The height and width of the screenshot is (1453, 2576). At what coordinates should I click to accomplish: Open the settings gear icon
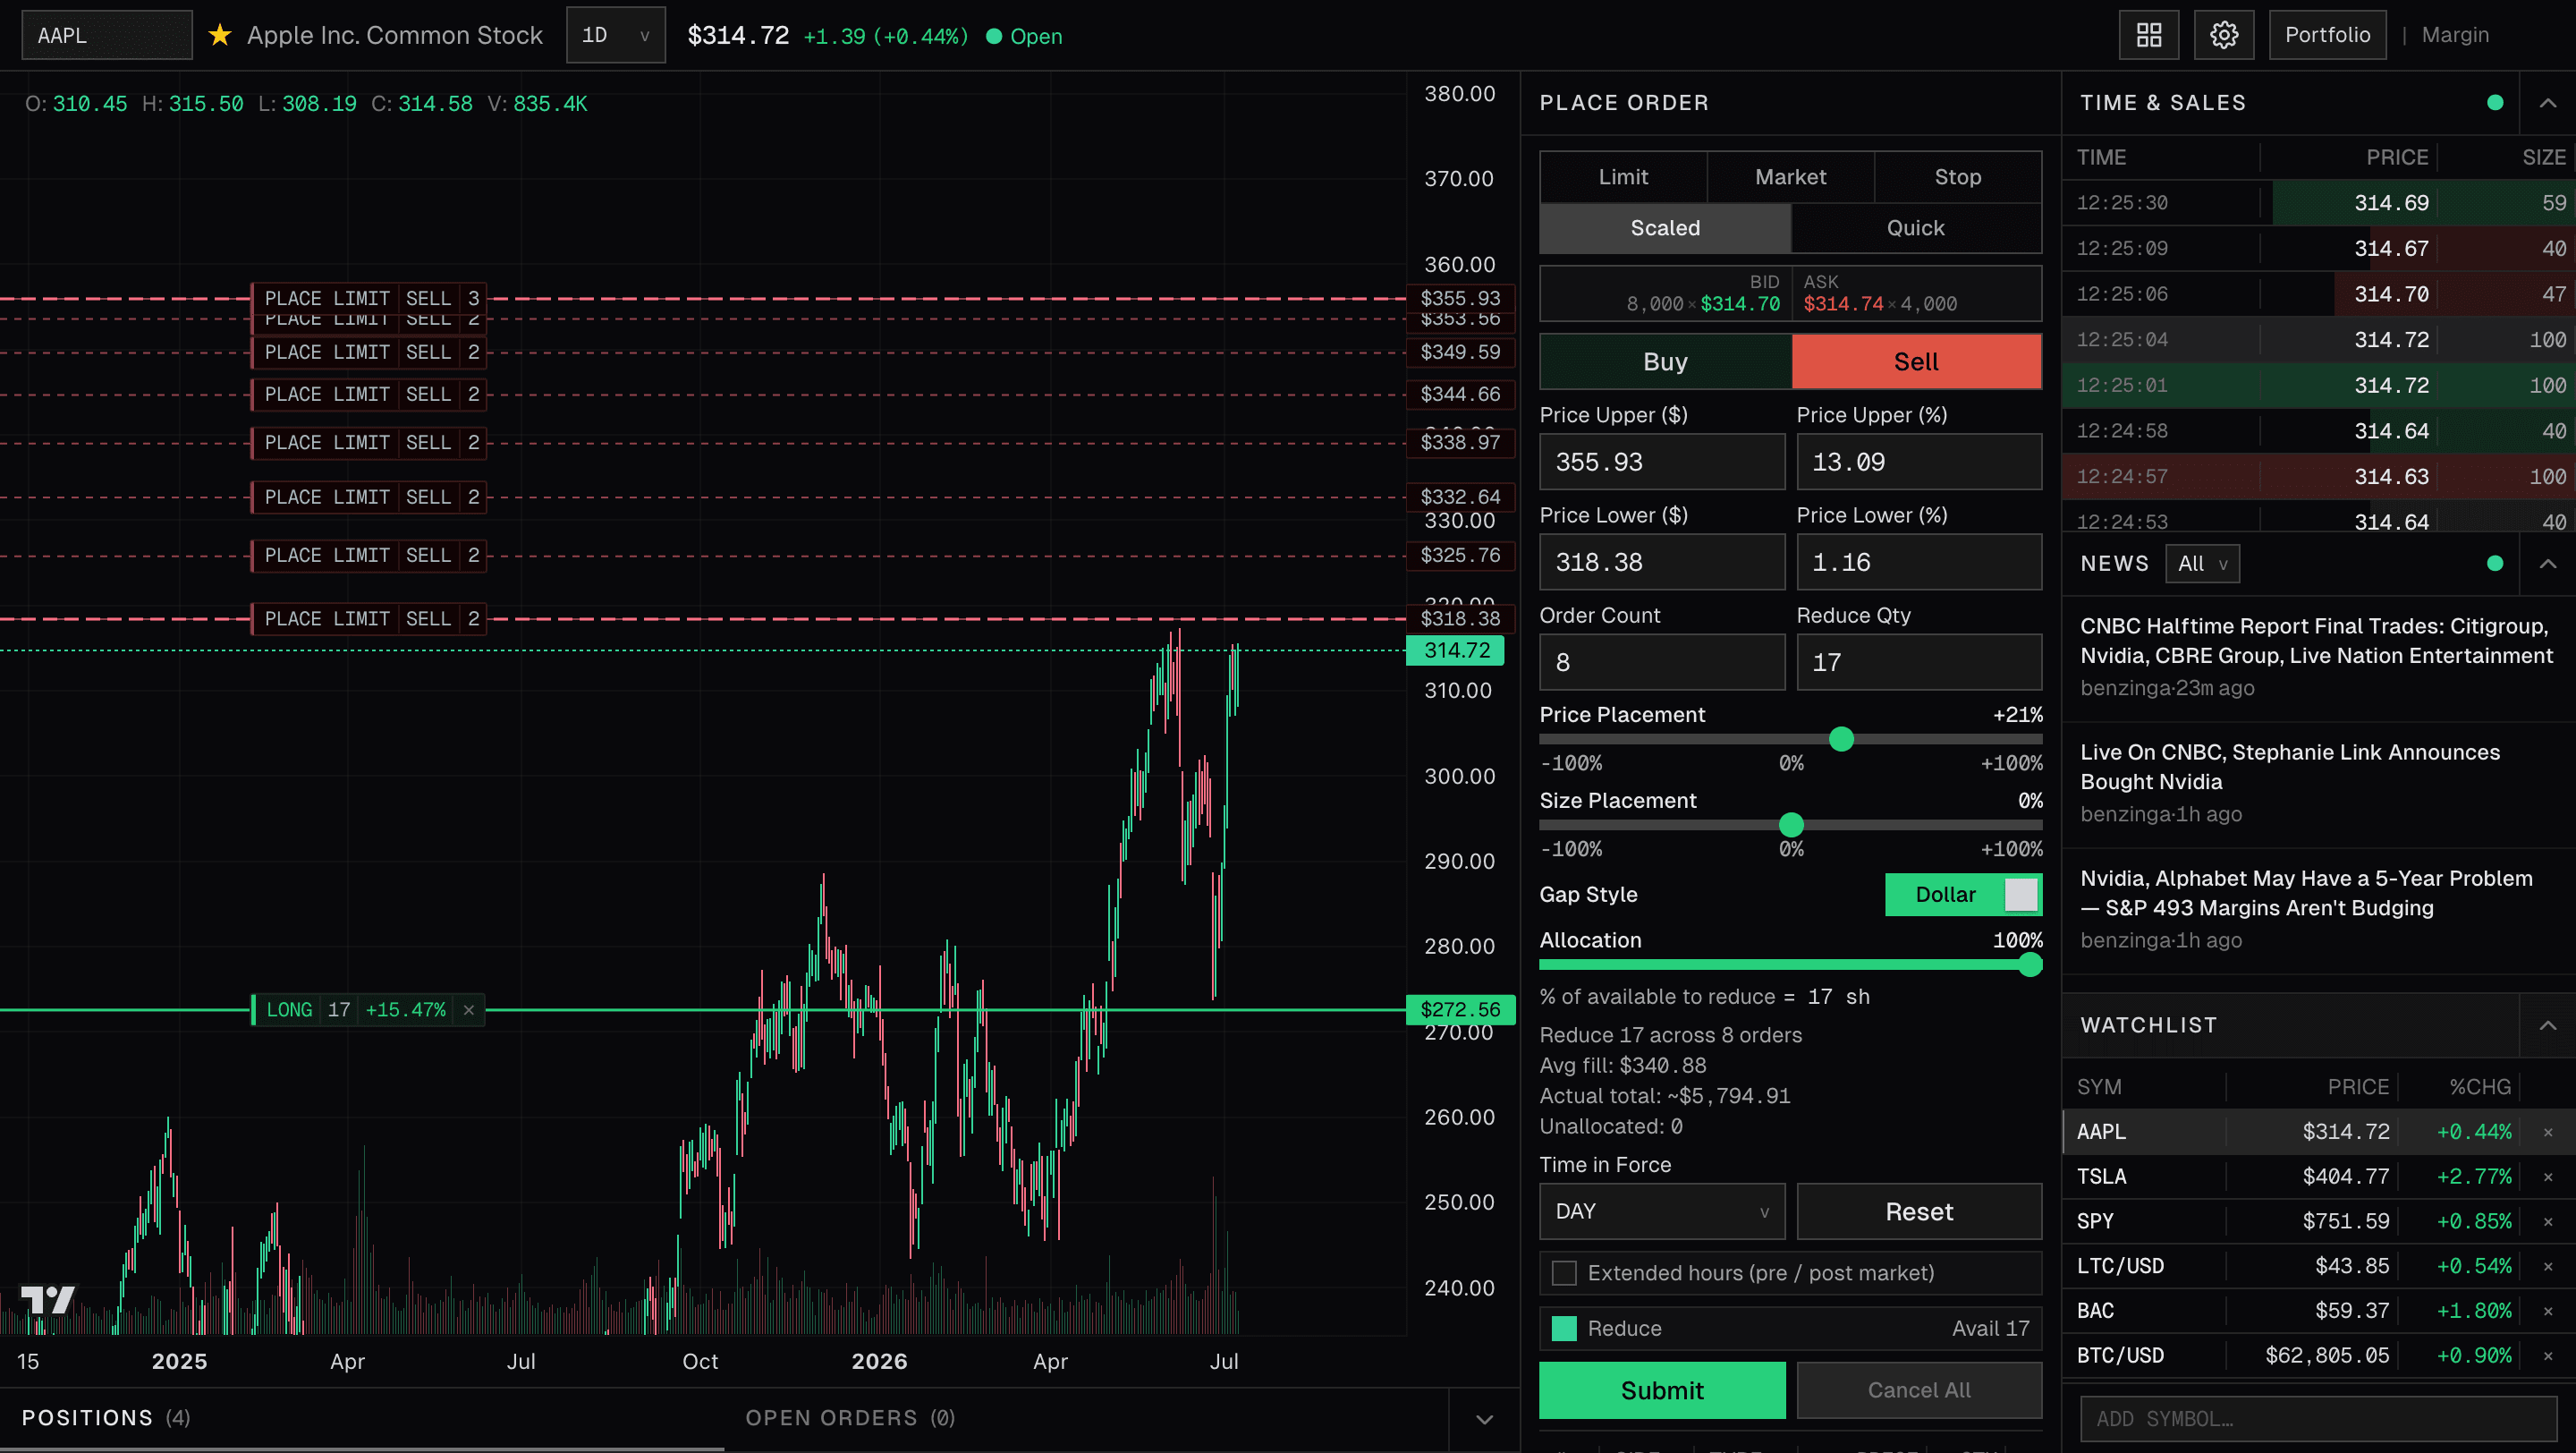pyautogui.click(x=2224, y=35)
